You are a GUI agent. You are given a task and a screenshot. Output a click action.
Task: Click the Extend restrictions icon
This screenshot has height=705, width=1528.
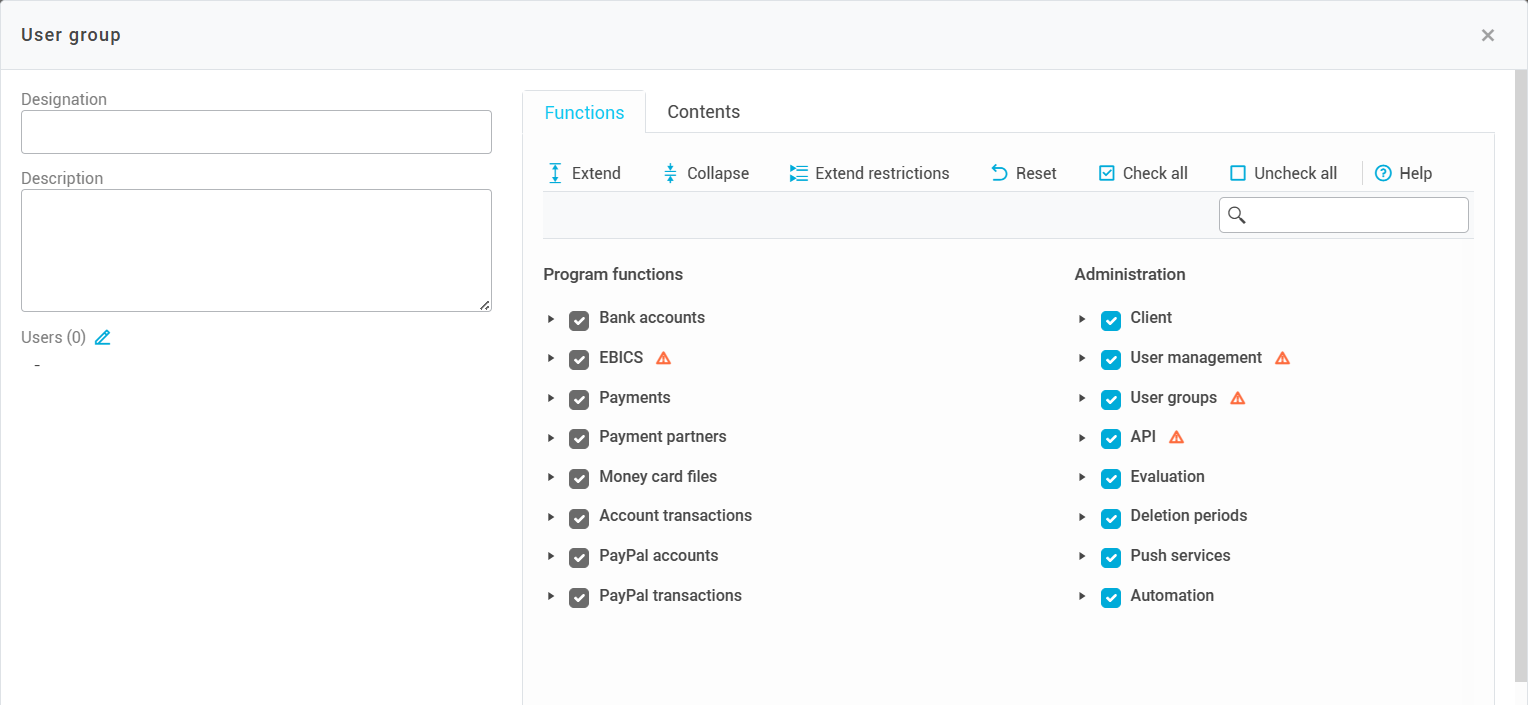(798, 173)
